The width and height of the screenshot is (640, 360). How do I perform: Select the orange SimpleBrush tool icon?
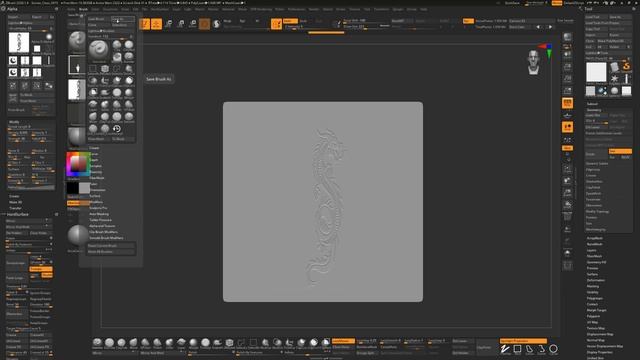coord(626,67)
